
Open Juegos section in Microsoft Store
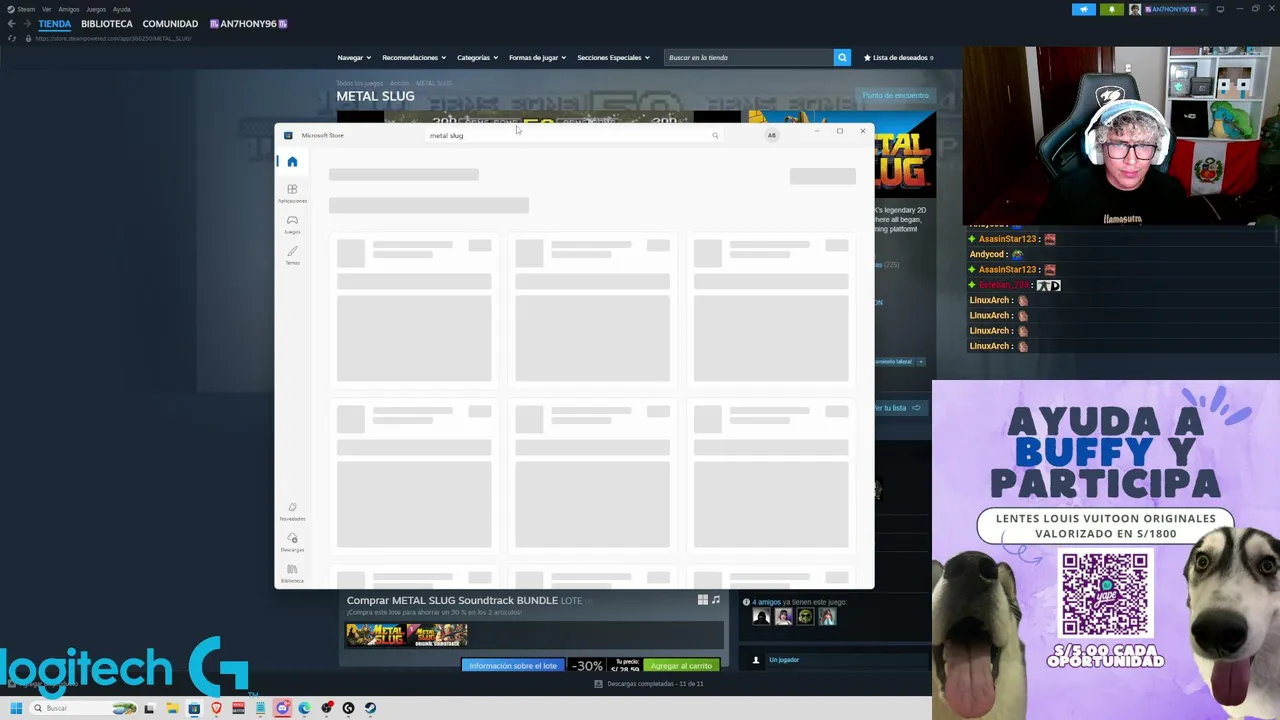click(292, 224)
